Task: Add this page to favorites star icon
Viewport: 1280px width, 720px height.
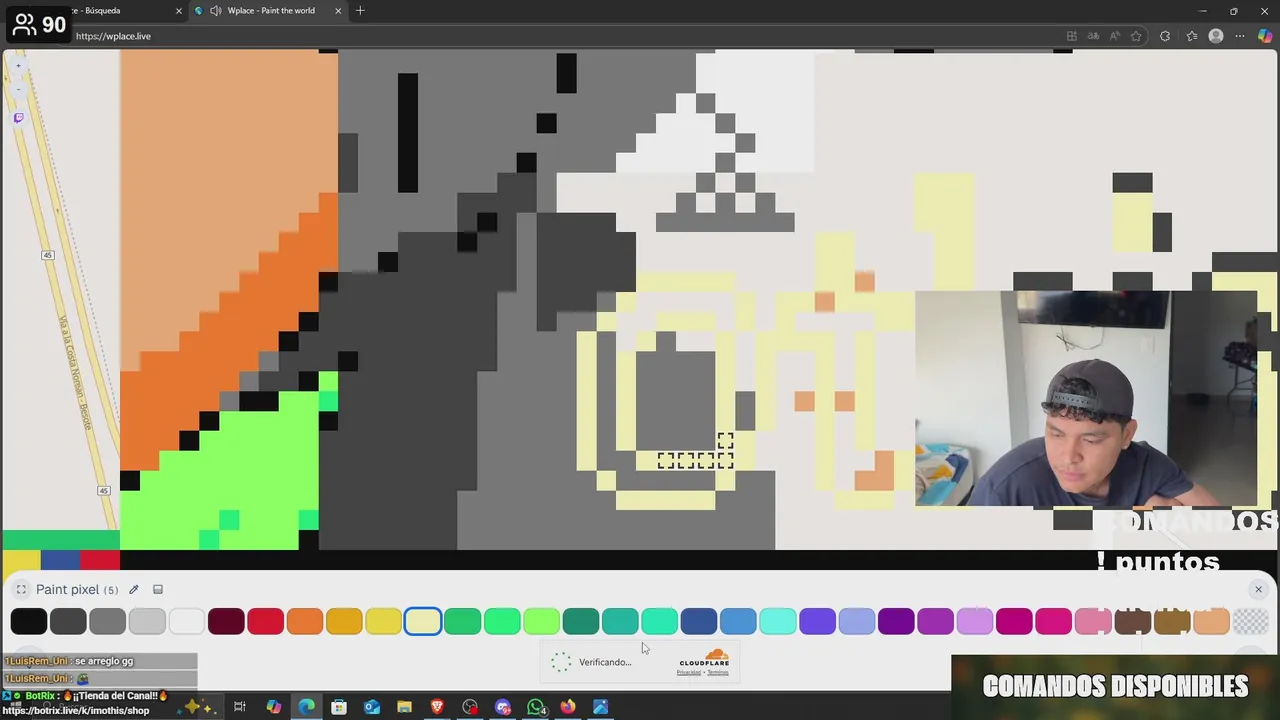Action: [x=1136, y=36]
